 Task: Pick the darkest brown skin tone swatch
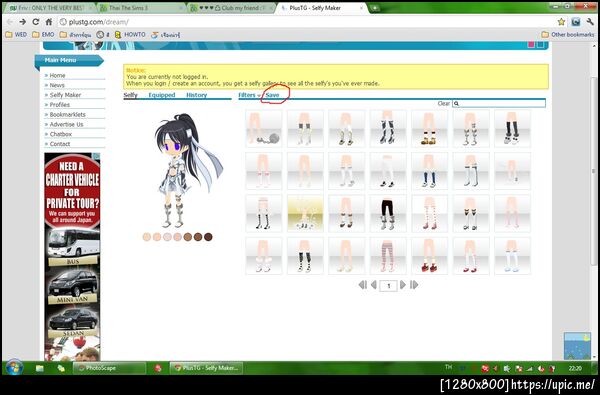(x=208, y=237)
